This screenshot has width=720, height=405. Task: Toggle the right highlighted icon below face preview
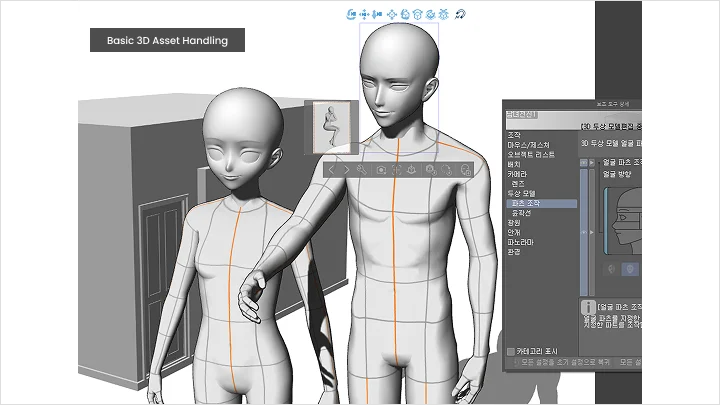point(629,268)
